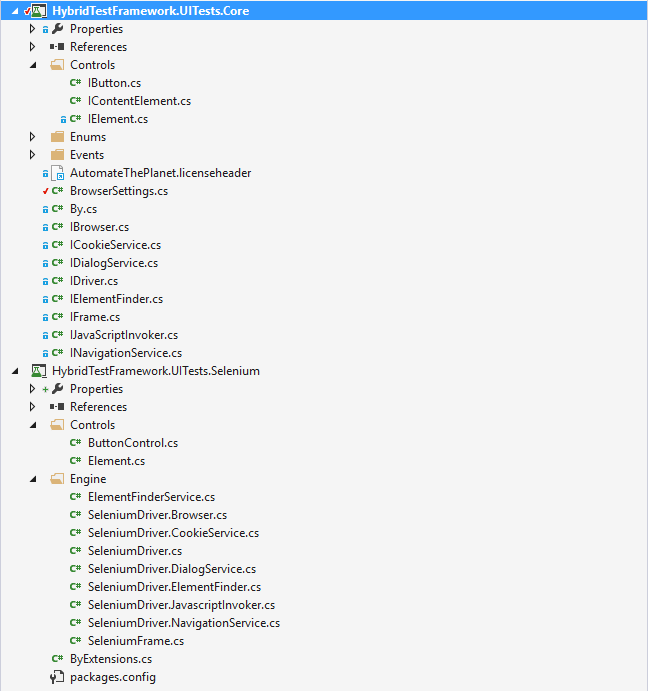Collapse the Engine folder
The image size is (648, 691).
[33, 479]
